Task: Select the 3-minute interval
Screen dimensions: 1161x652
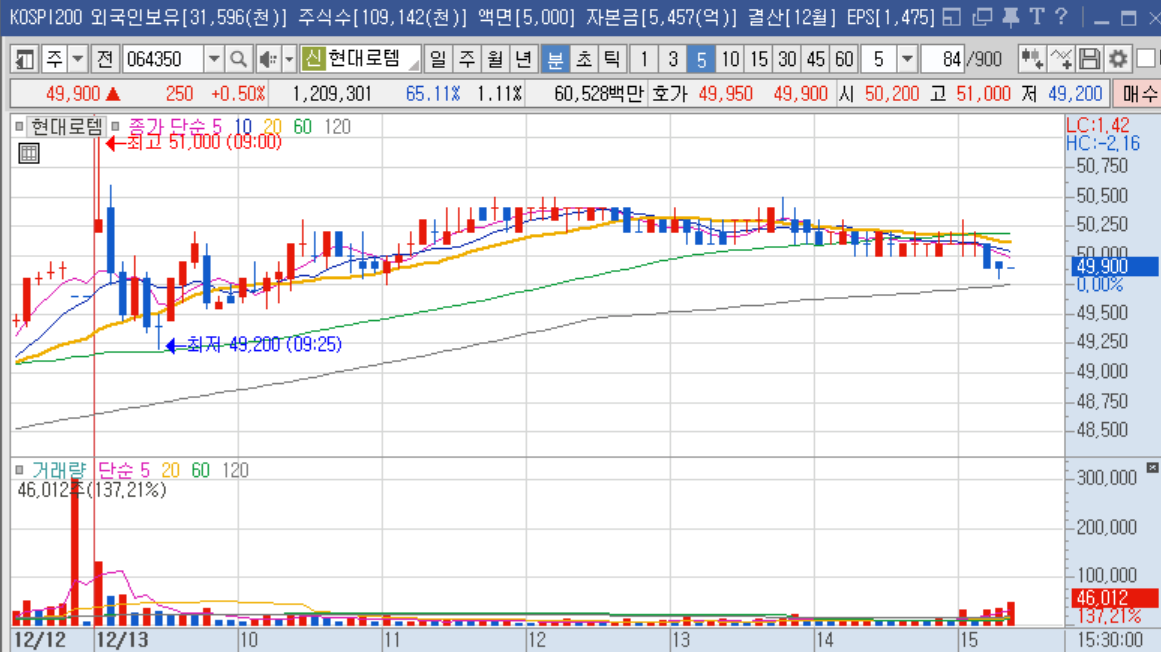Action: click(672, 59)
